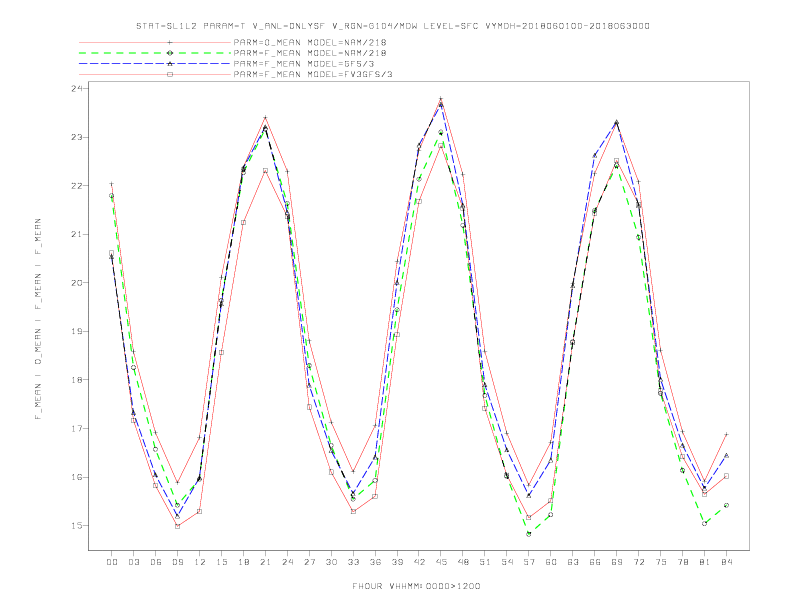Click y-axis tick value 15

77,526
